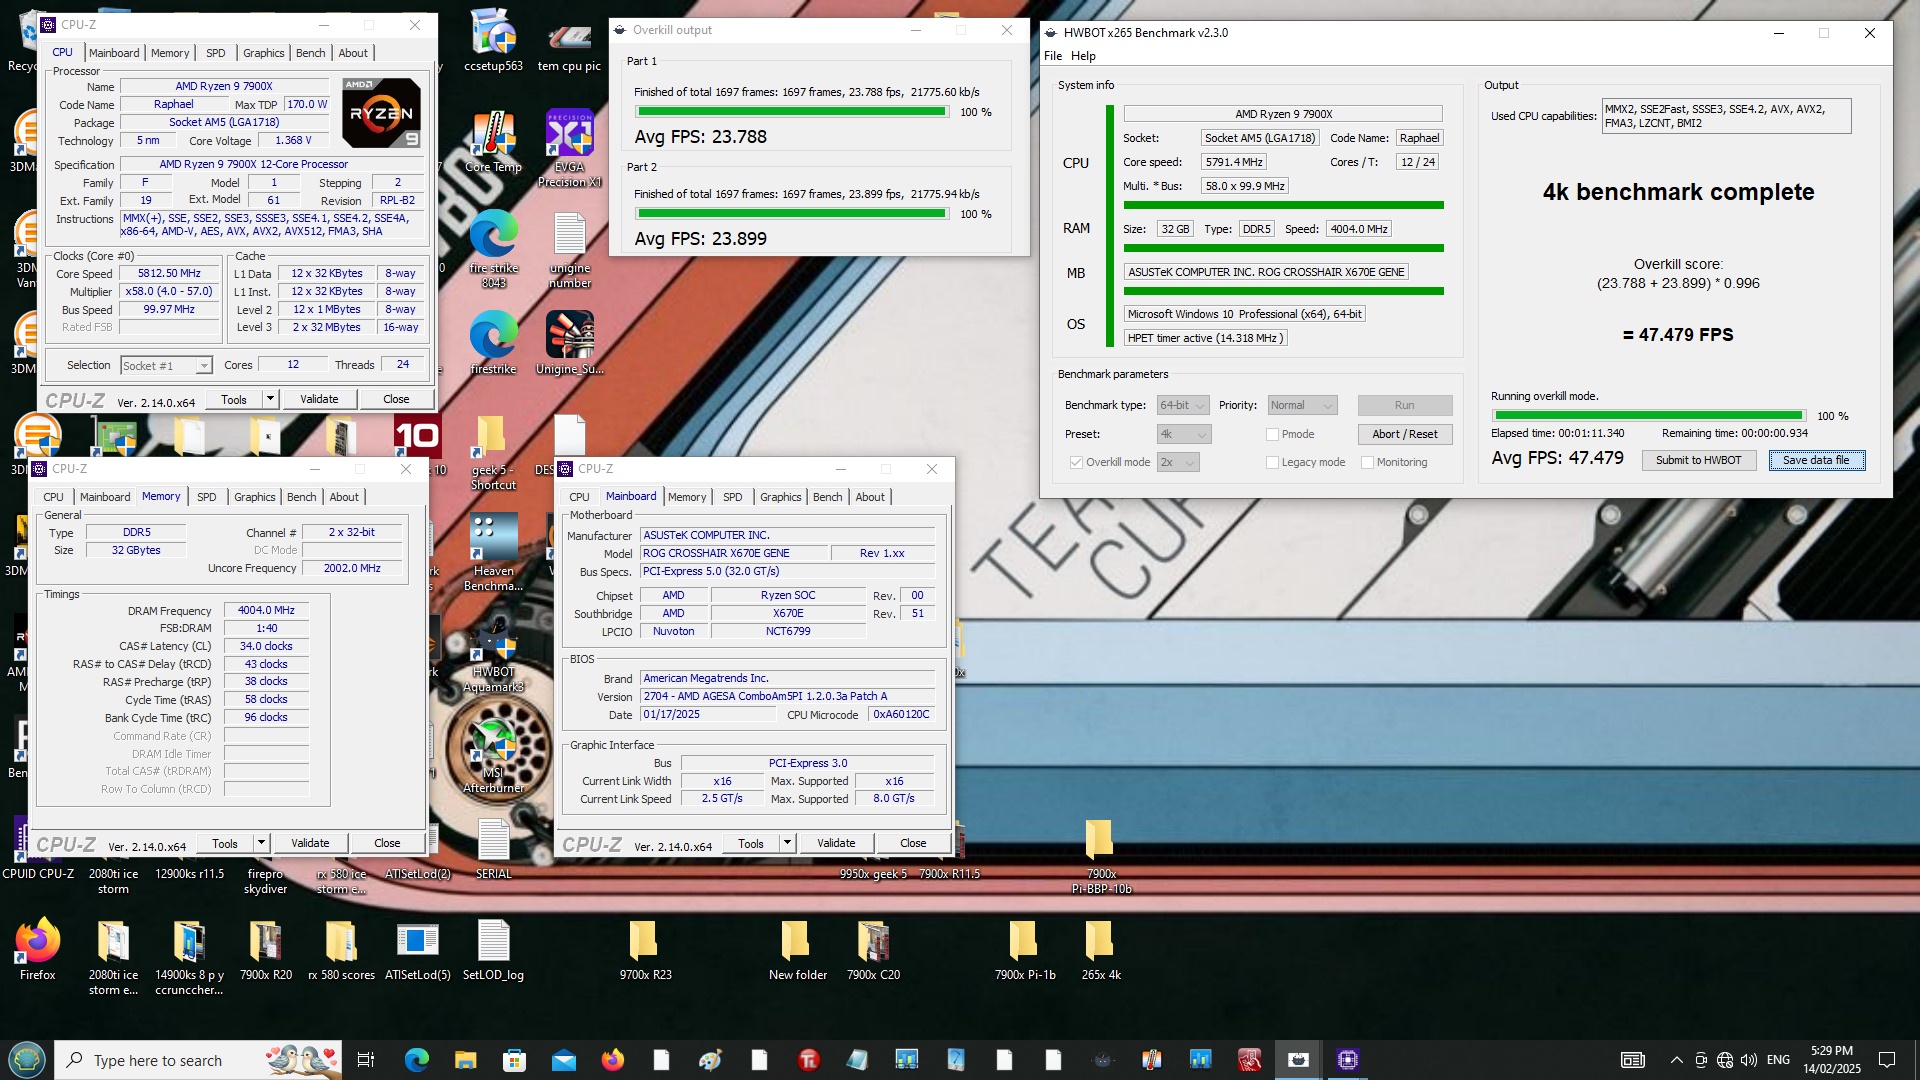Screen dimensions: 1920x1080
Task: Open File Explorer from the taskbar
Action: (x=465, y=1060)
